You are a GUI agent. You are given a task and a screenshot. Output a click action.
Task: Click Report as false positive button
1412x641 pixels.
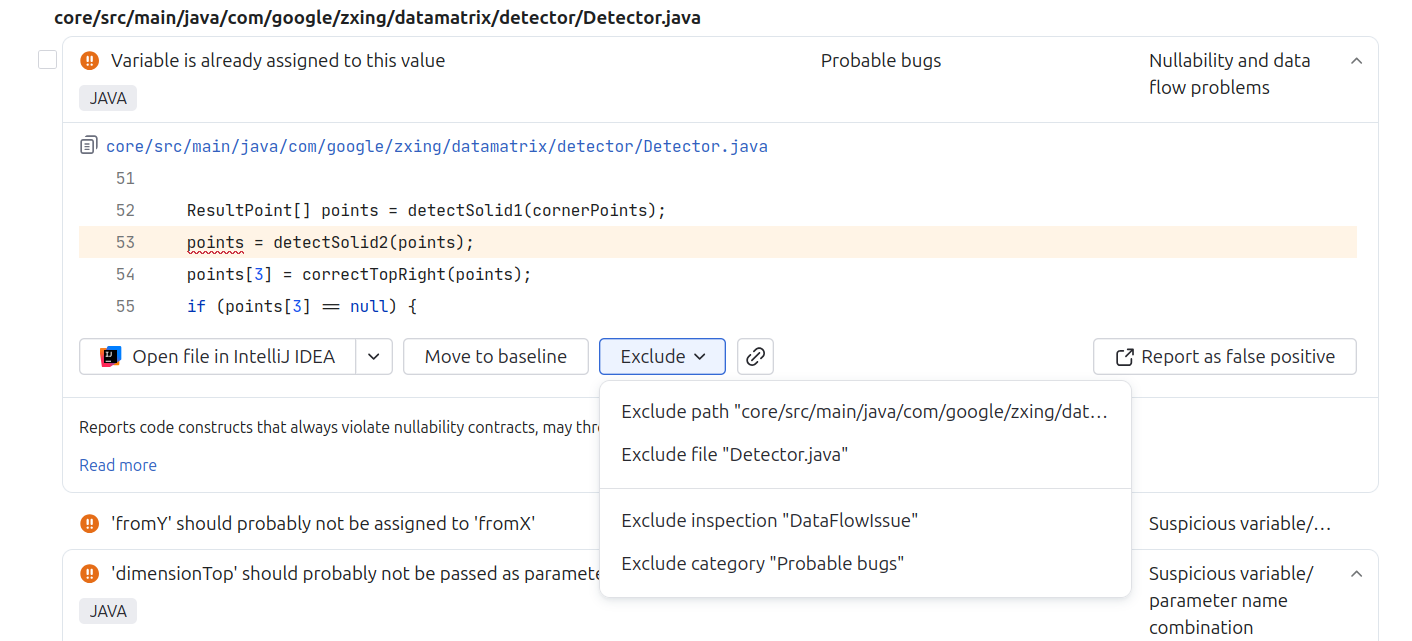[x=1224, y=356]
